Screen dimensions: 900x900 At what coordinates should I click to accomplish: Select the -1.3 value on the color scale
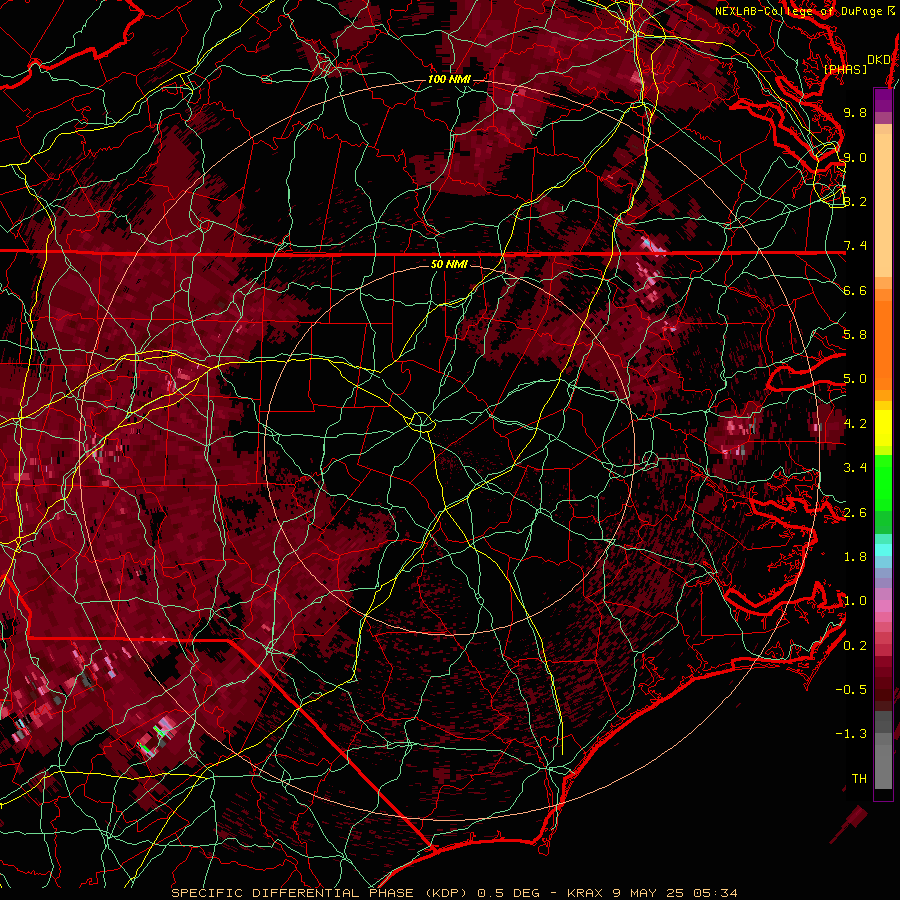tap(851, 734)
